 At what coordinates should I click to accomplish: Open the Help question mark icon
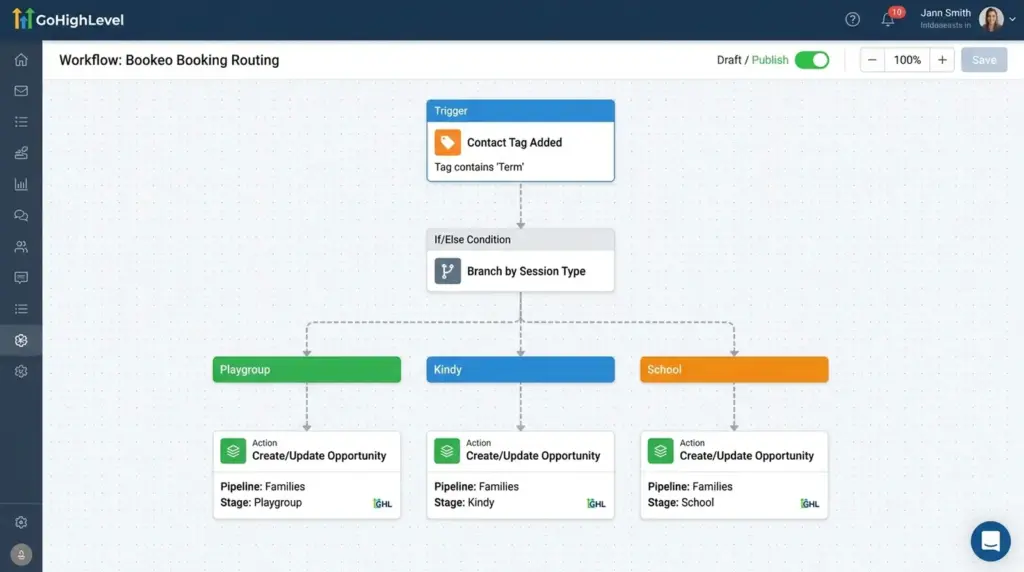pos(852,20)
